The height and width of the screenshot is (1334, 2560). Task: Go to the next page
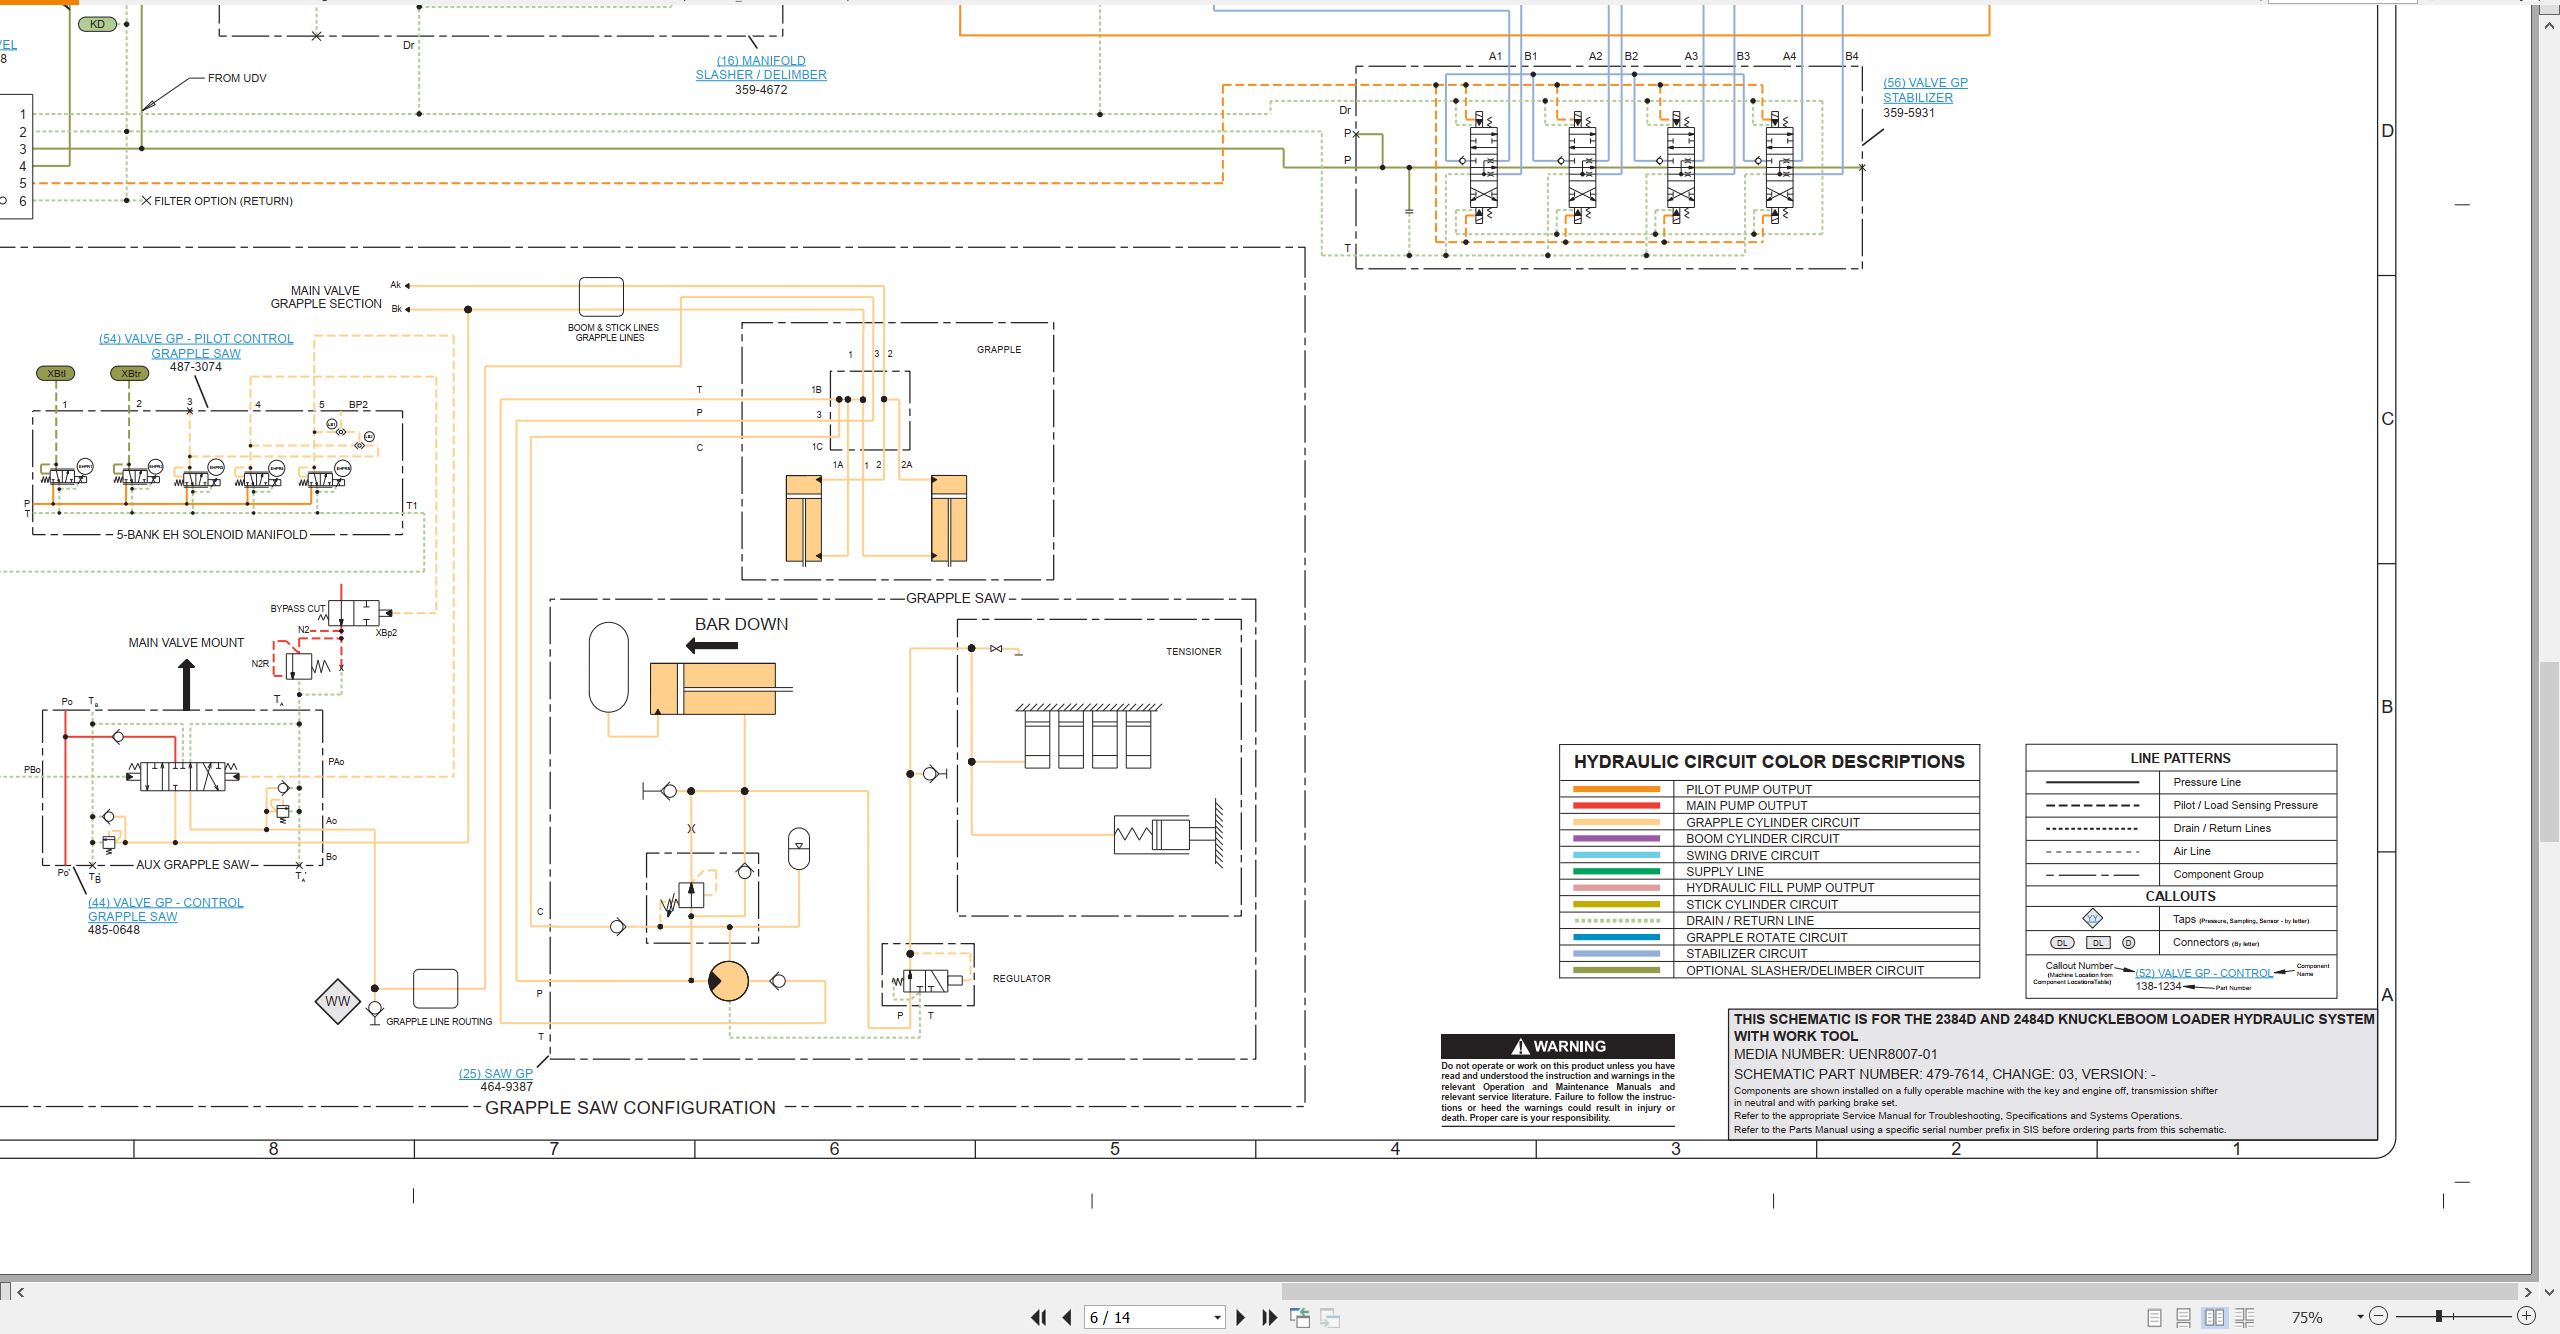[1241, 1317]
